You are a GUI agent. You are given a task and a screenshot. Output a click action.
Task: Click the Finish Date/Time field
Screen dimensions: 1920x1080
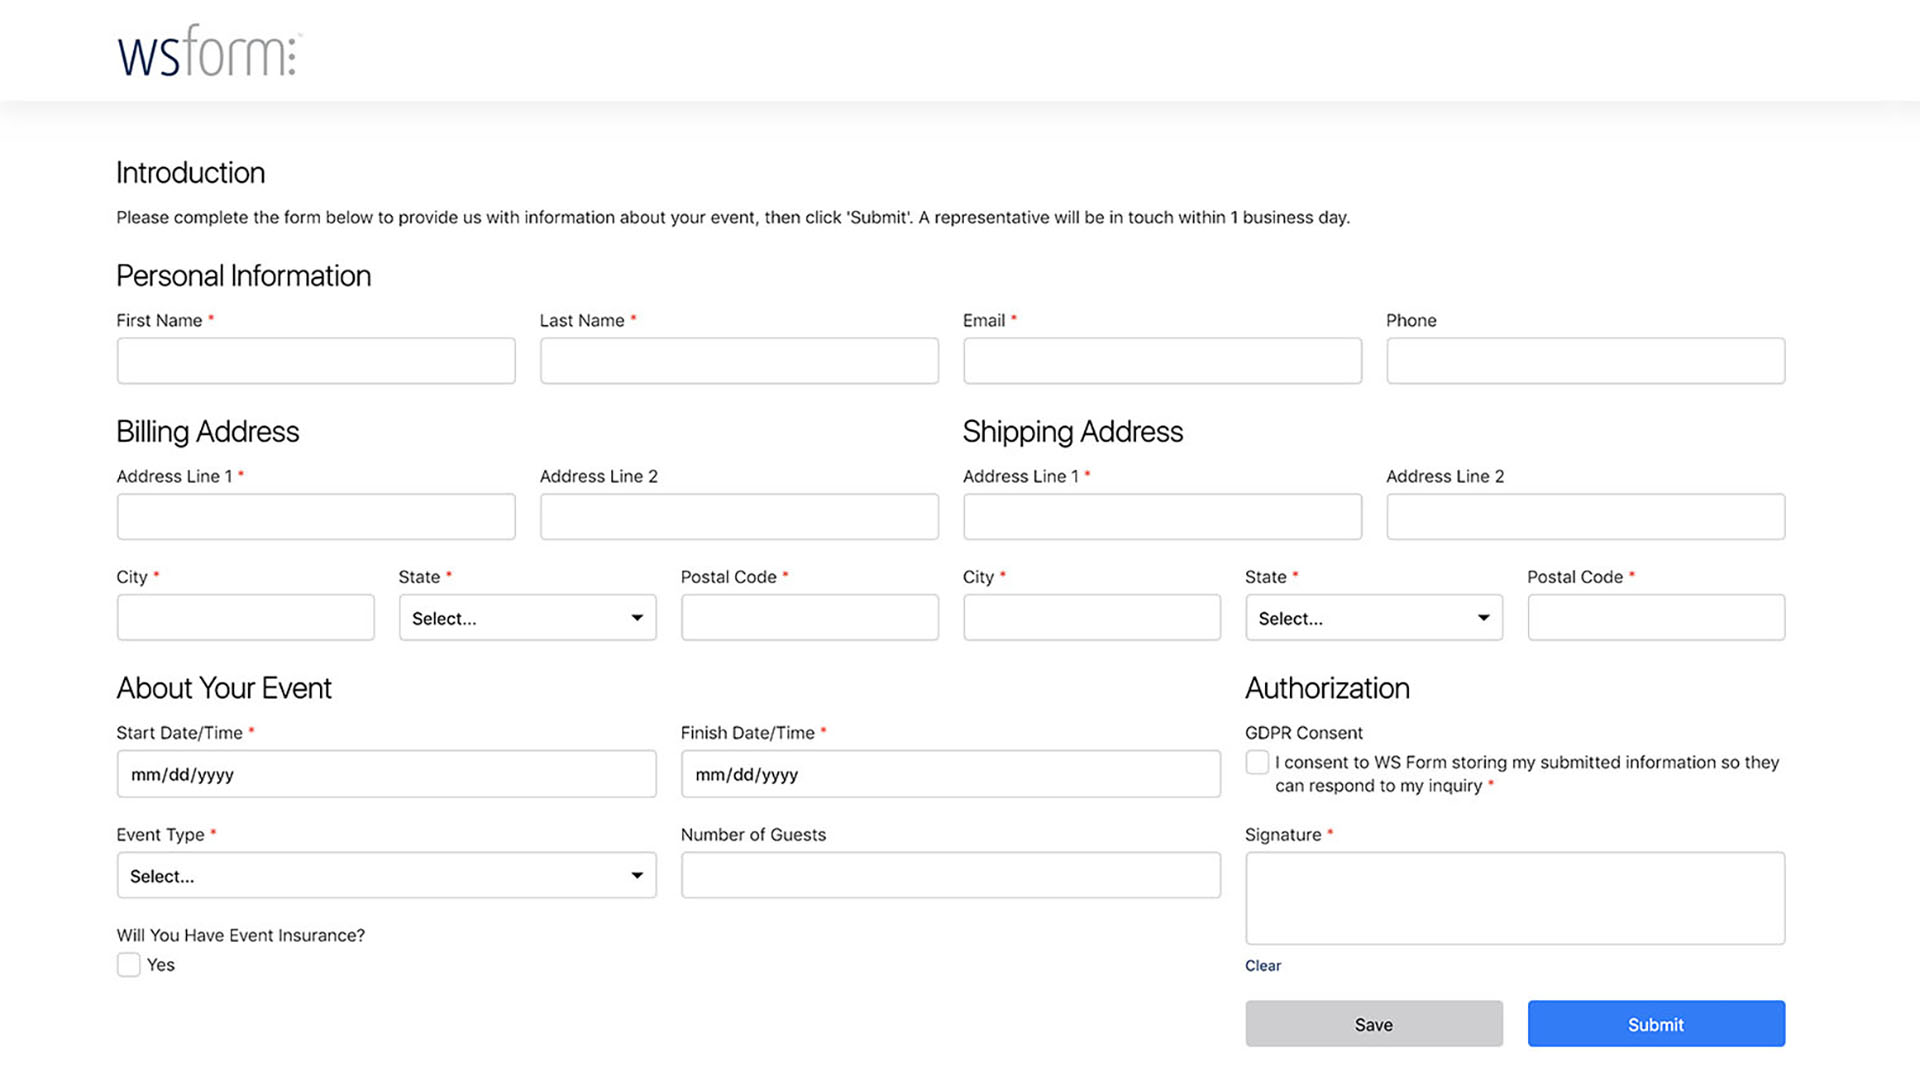950,774
